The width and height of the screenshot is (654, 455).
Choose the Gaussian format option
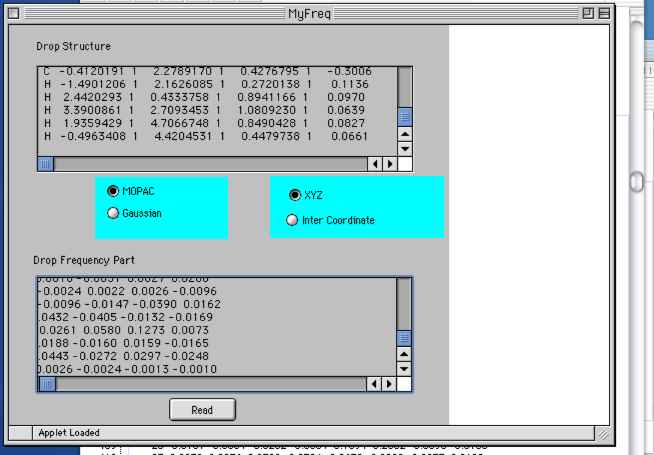(x=113, y=213)
